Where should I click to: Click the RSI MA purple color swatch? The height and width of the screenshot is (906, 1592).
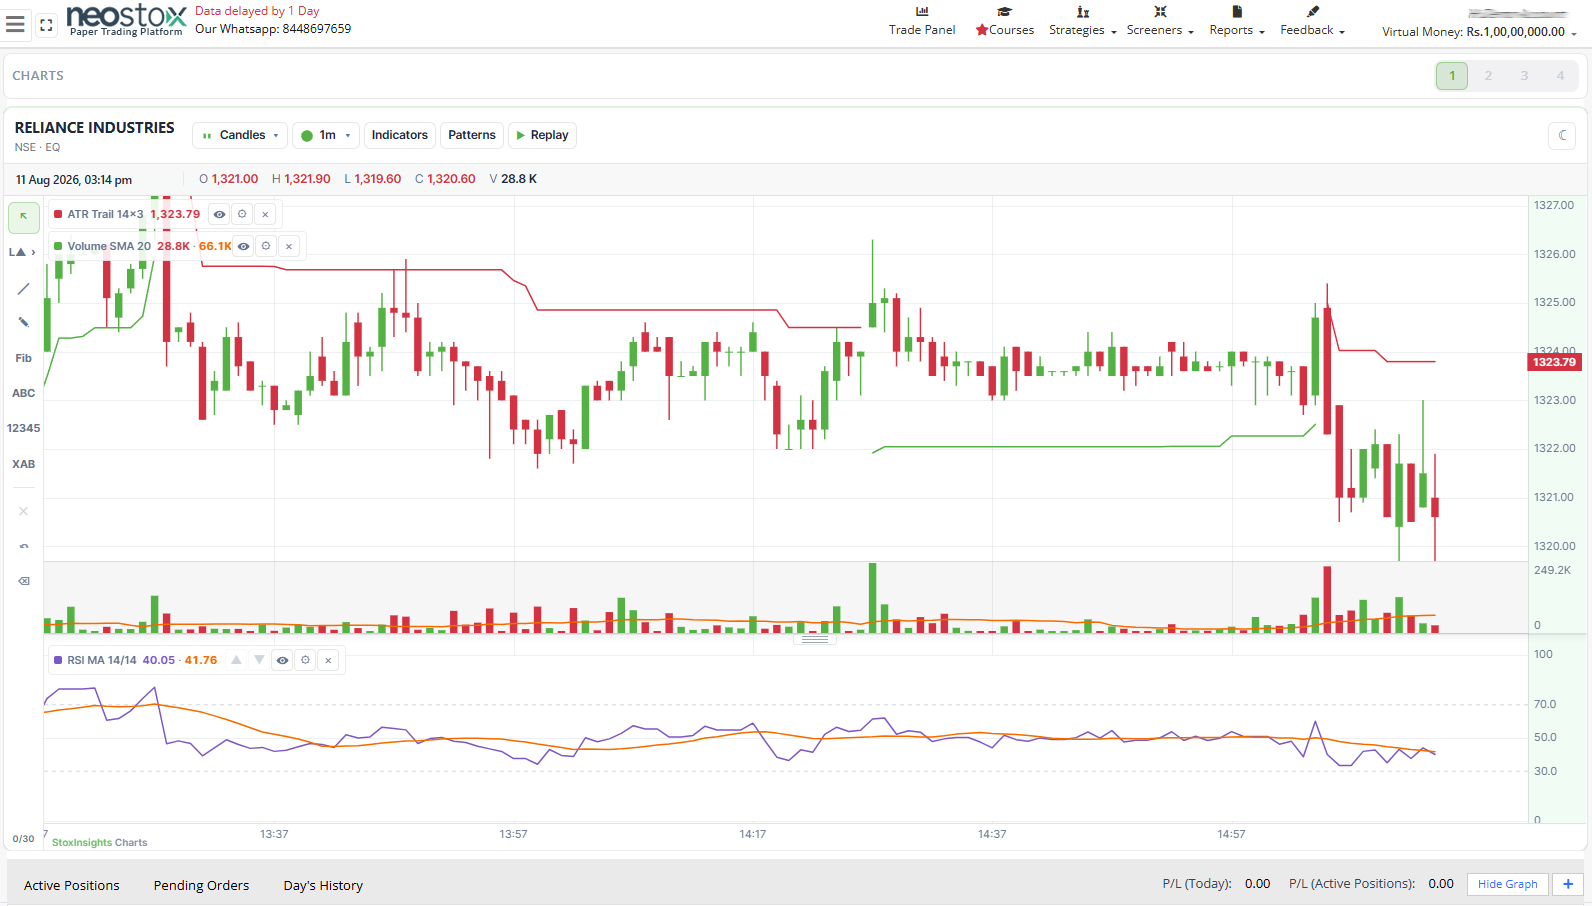(x=58, y=660)
